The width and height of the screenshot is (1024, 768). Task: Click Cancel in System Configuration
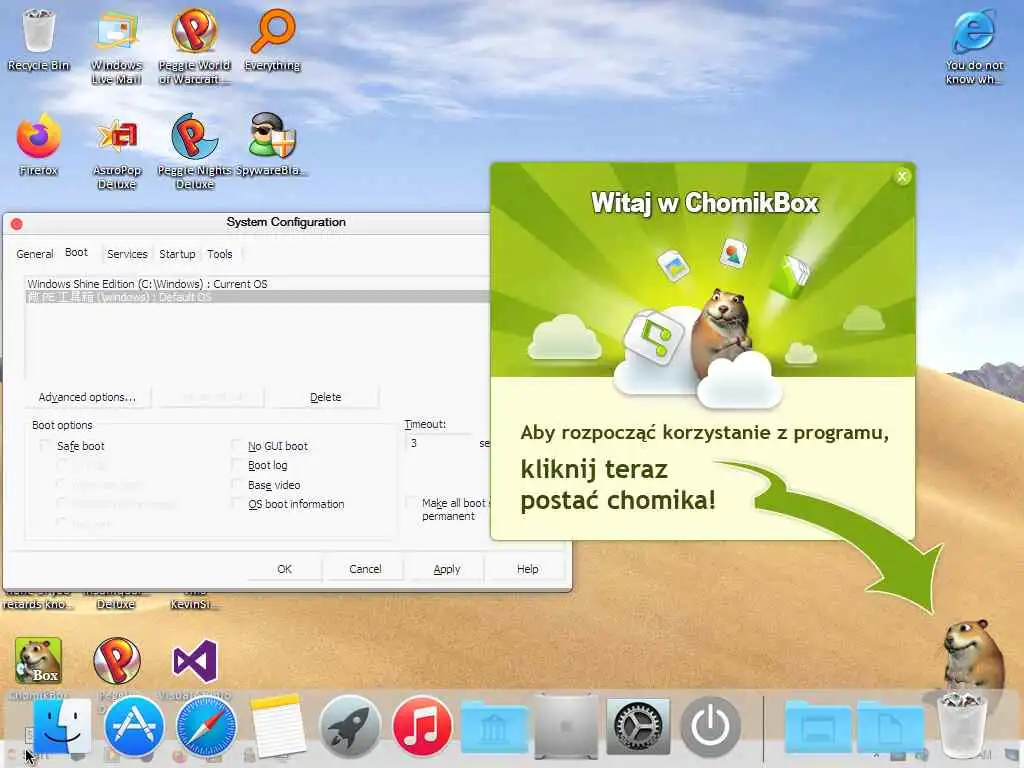click(365, 569)
